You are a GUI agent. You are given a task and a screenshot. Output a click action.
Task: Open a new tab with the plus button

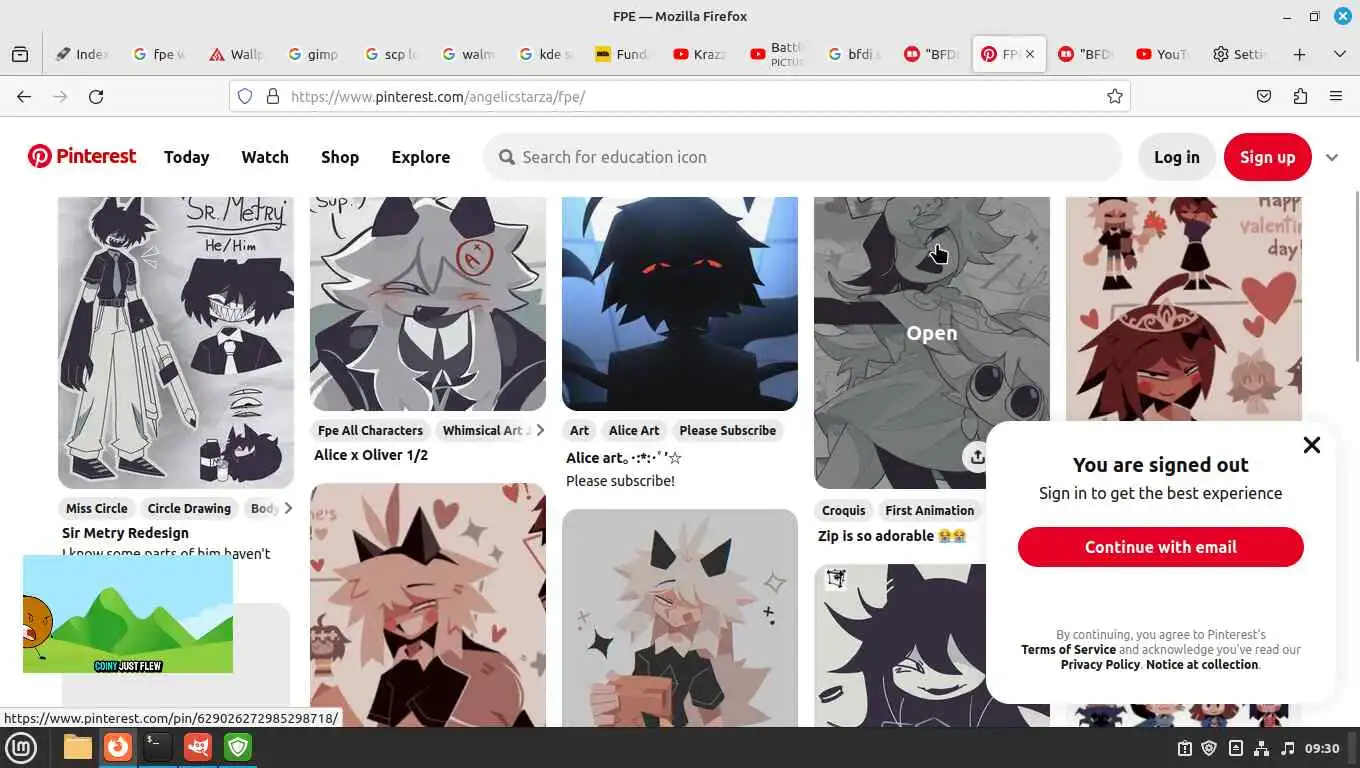[x=1299, y=54]
